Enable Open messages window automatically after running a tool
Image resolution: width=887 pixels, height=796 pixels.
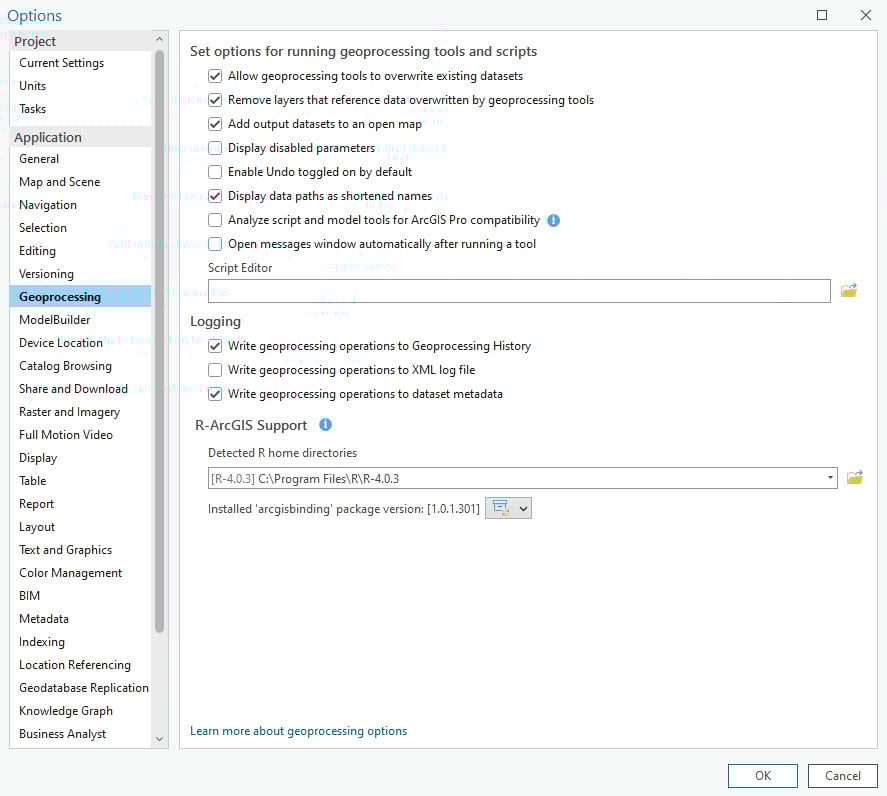pyautogui.click(x=215, y=244)
